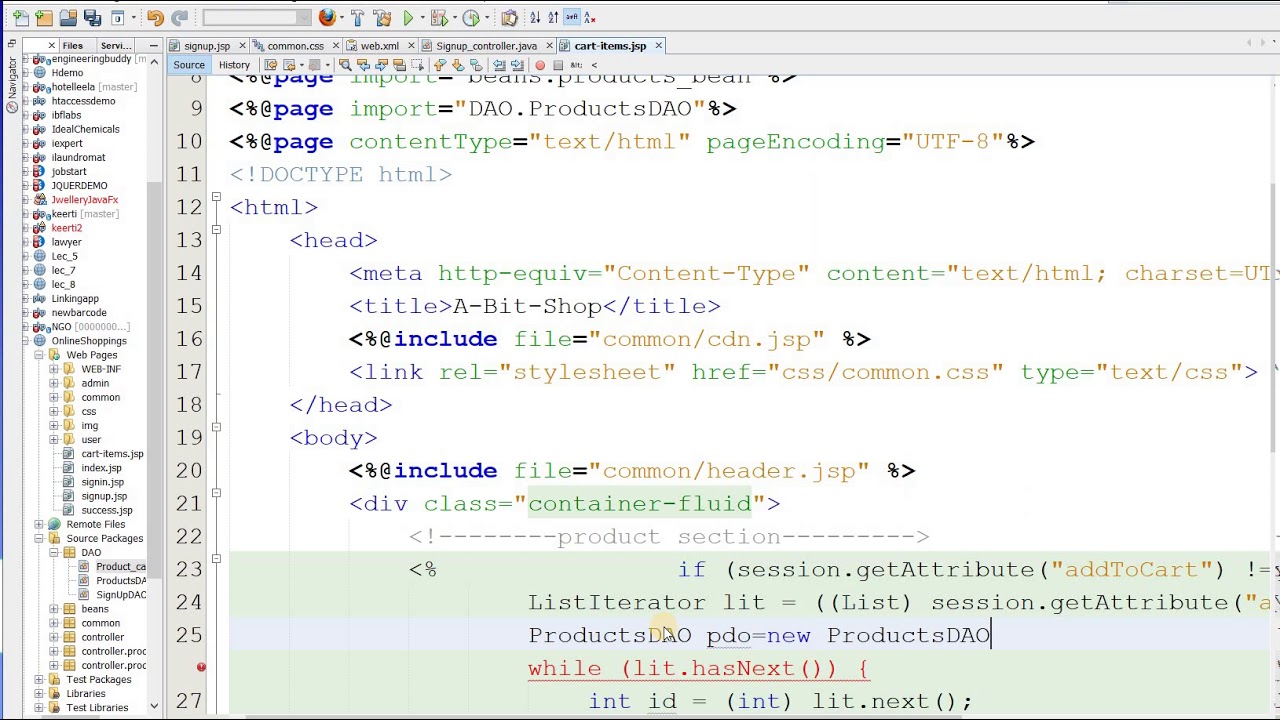Screen dimensions: 1280x720
Task: Select the JwelleryJavaFx project
Action: coord(84,200)
